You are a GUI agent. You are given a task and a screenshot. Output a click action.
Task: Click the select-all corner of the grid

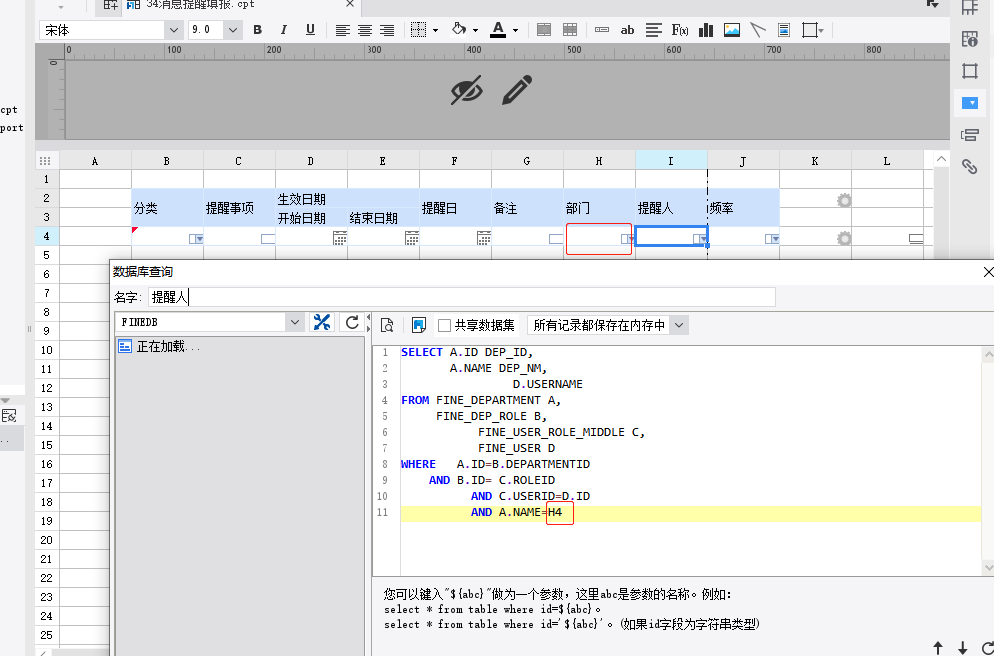45,161
